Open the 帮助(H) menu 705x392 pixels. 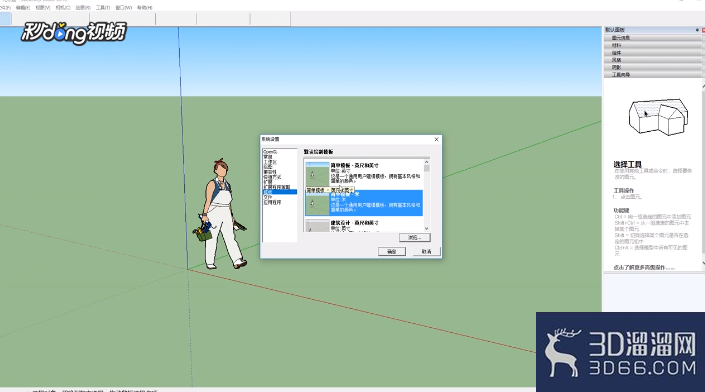tap(144, 8)
